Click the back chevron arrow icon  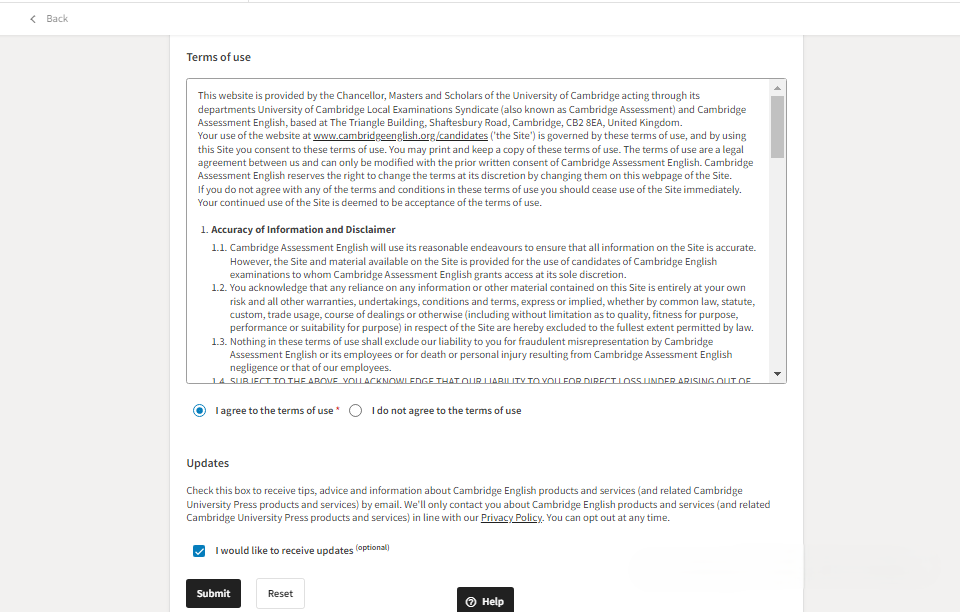coord(33,19)
